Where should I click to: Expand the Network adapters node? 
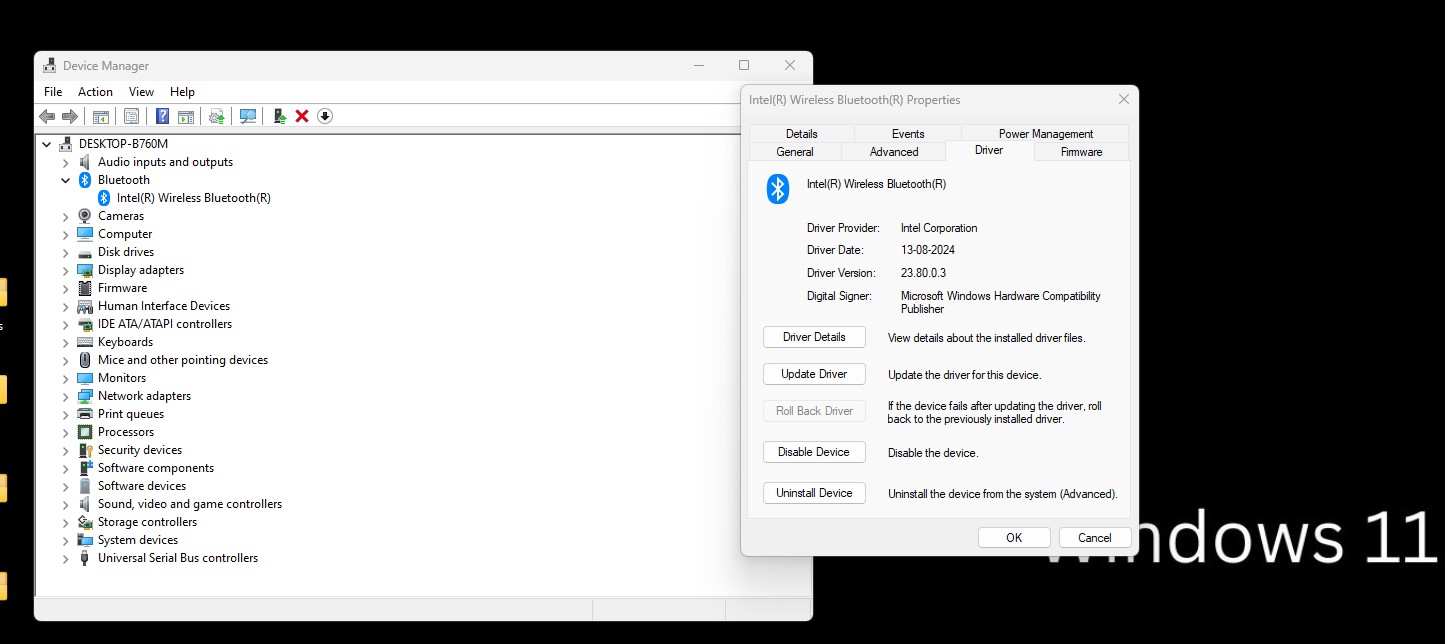point(66,396)
